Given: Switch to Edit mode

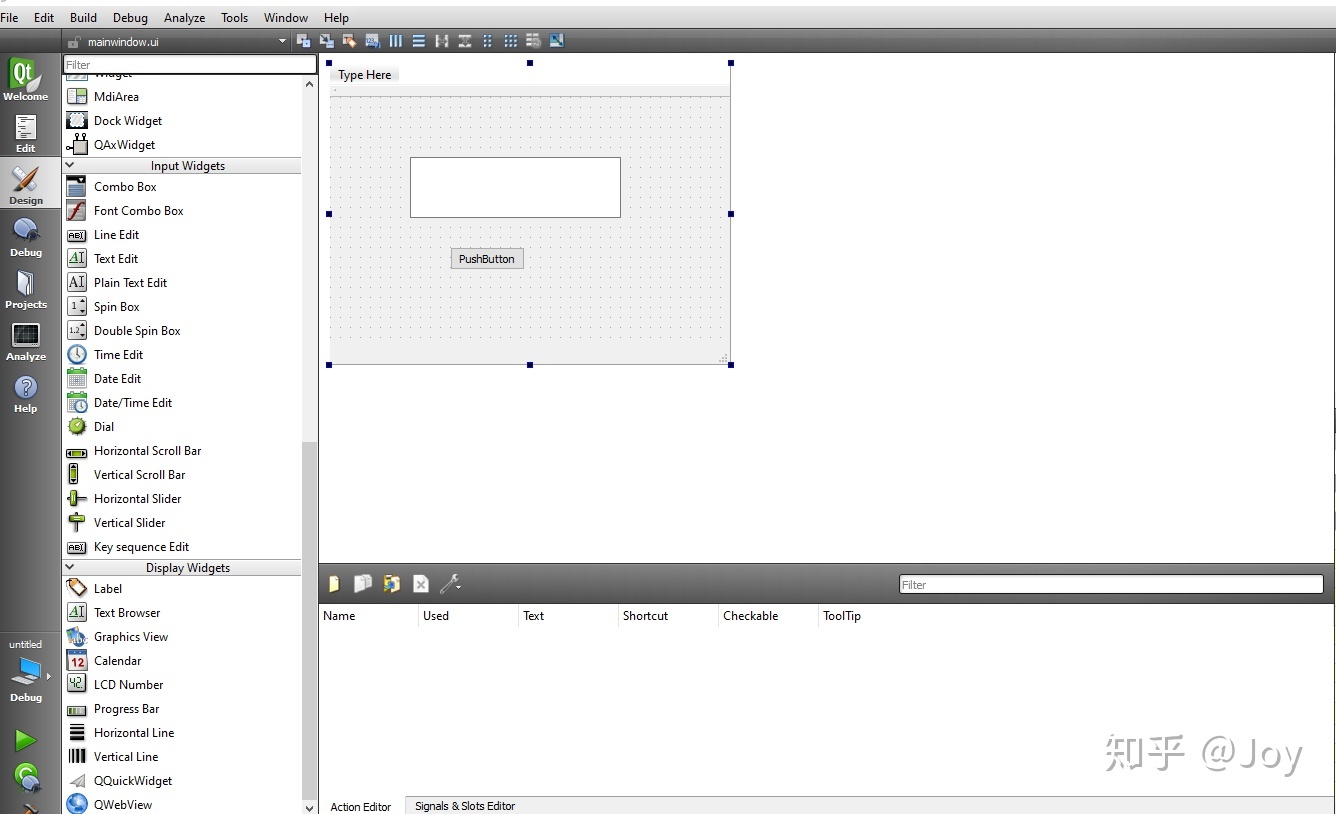Looking at the screenshot, I should point(25,133).
